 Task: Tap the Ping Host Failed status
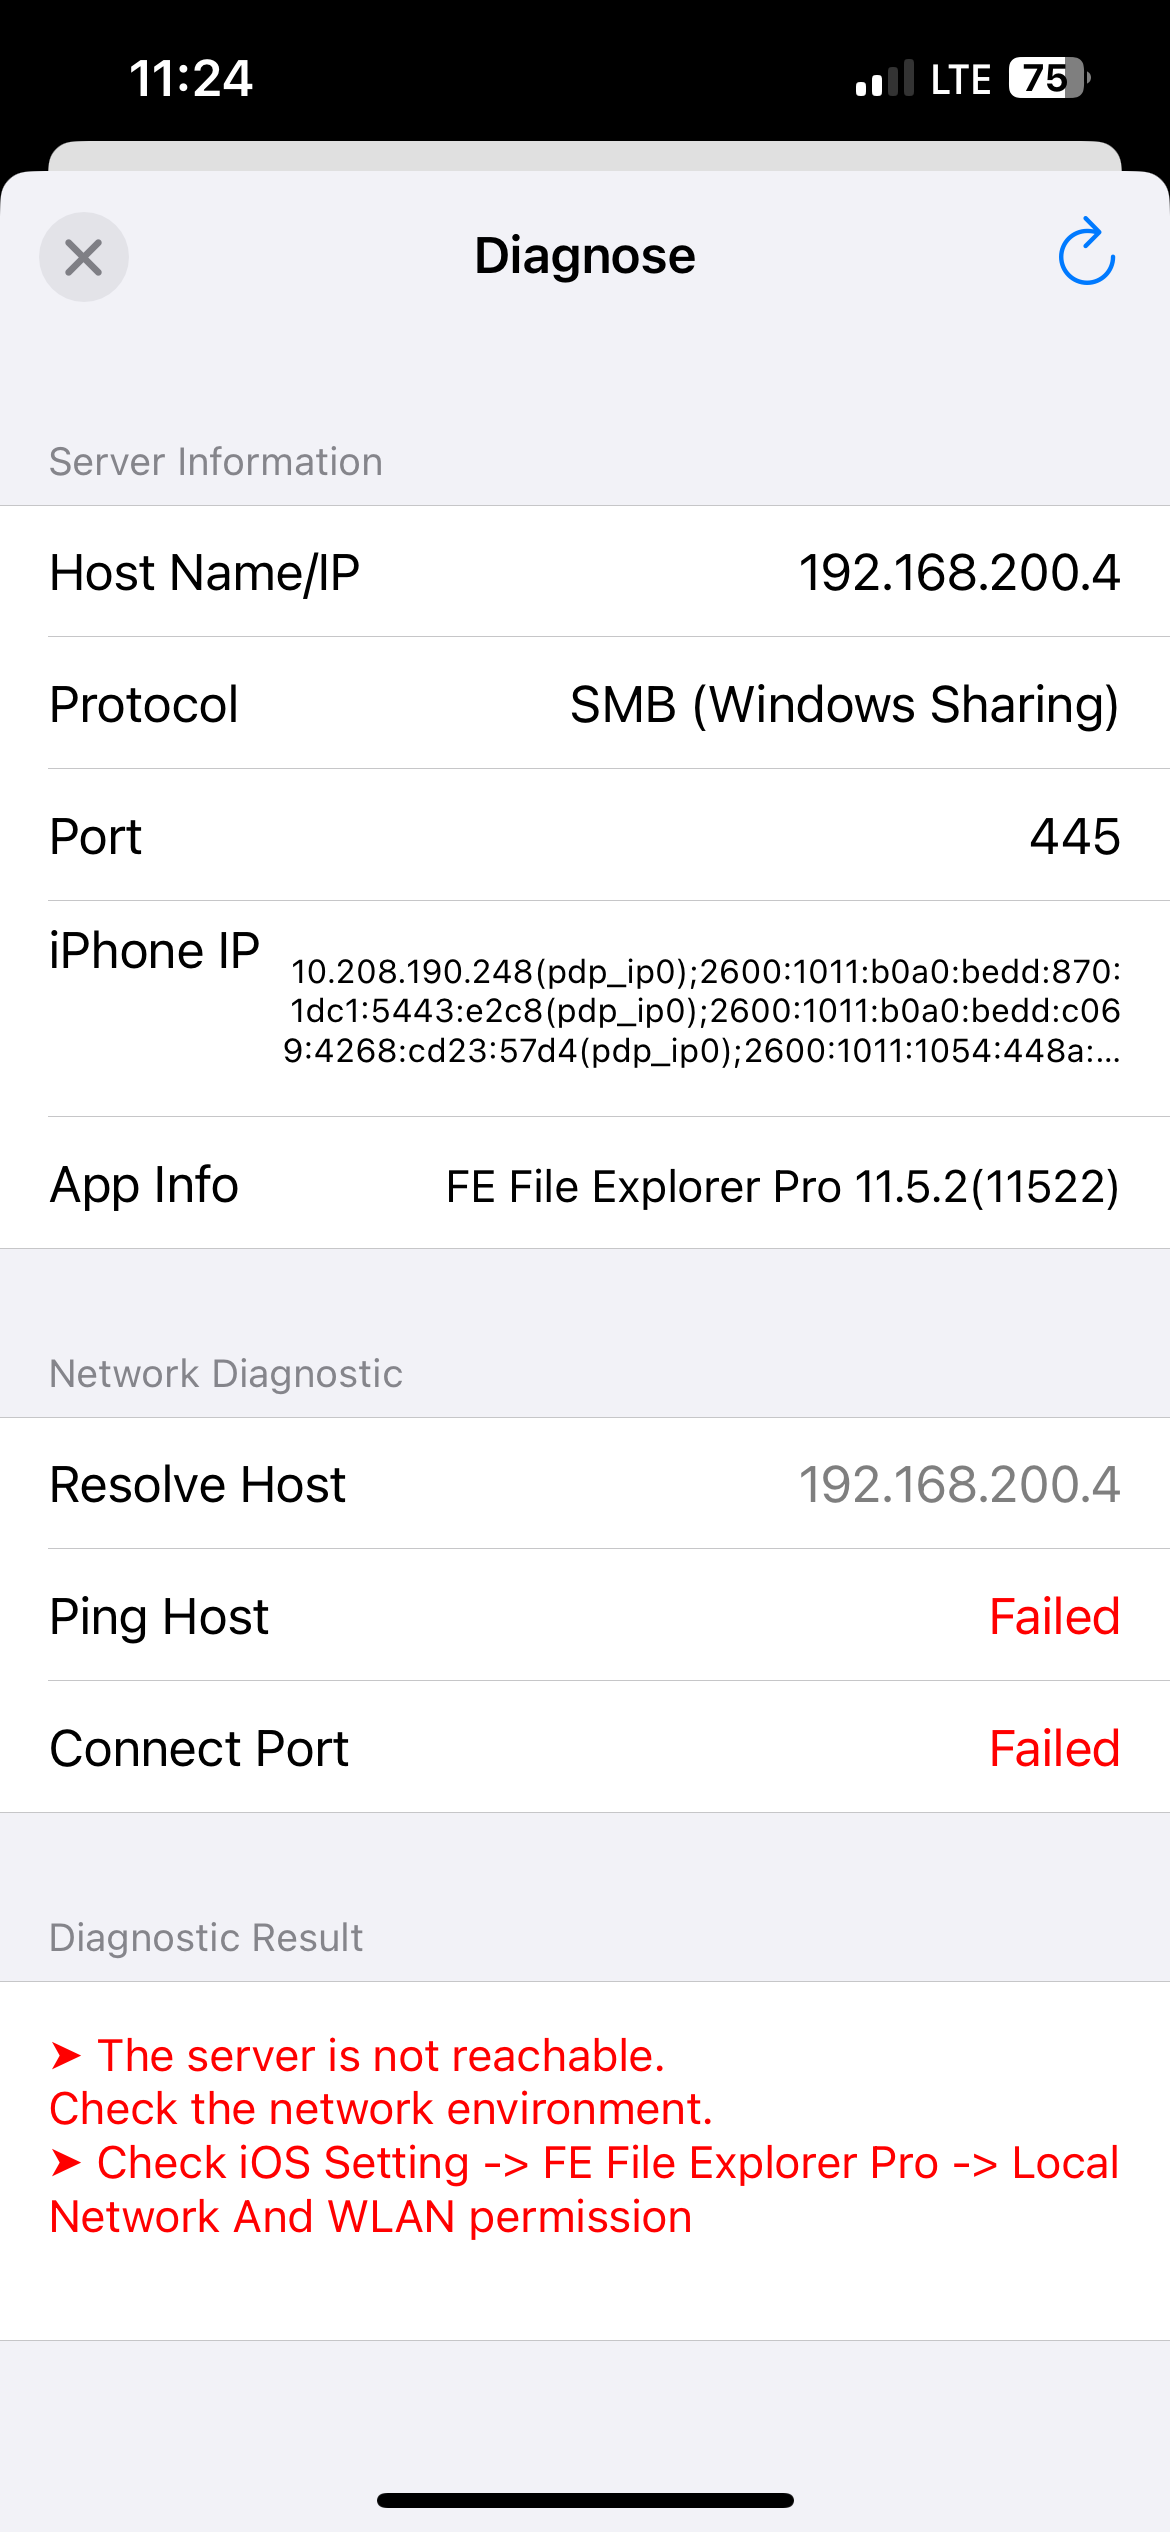pyautogui.click(x=1054, y=1616)
